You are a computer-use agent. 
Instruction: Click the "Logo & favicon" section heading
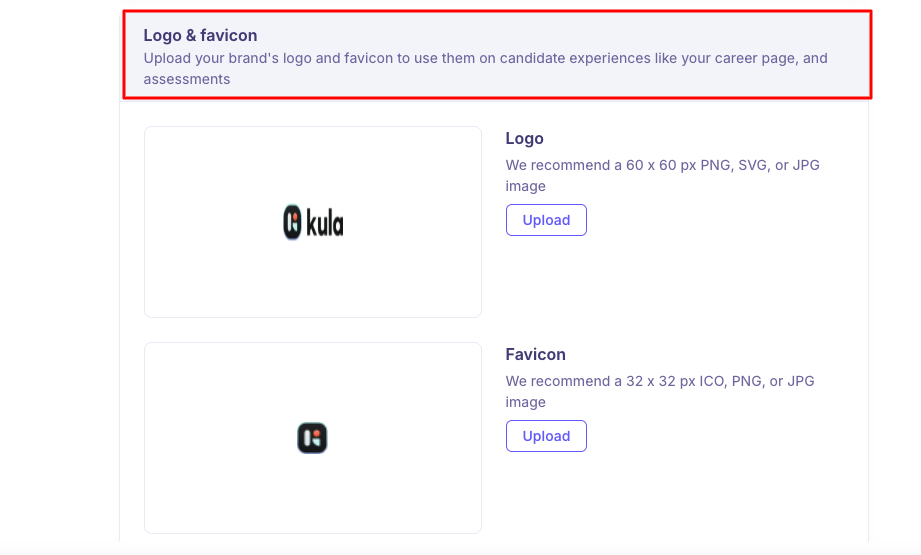coord(200,36)
